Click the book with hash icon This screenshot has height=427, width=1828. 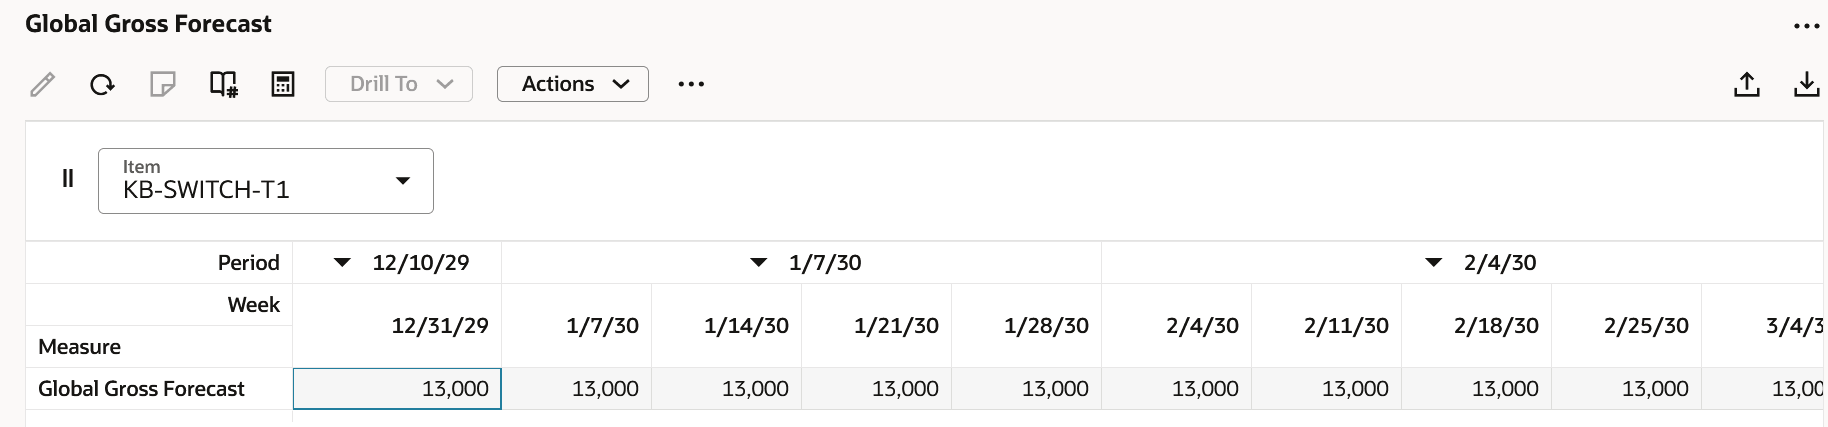point(223,84)
